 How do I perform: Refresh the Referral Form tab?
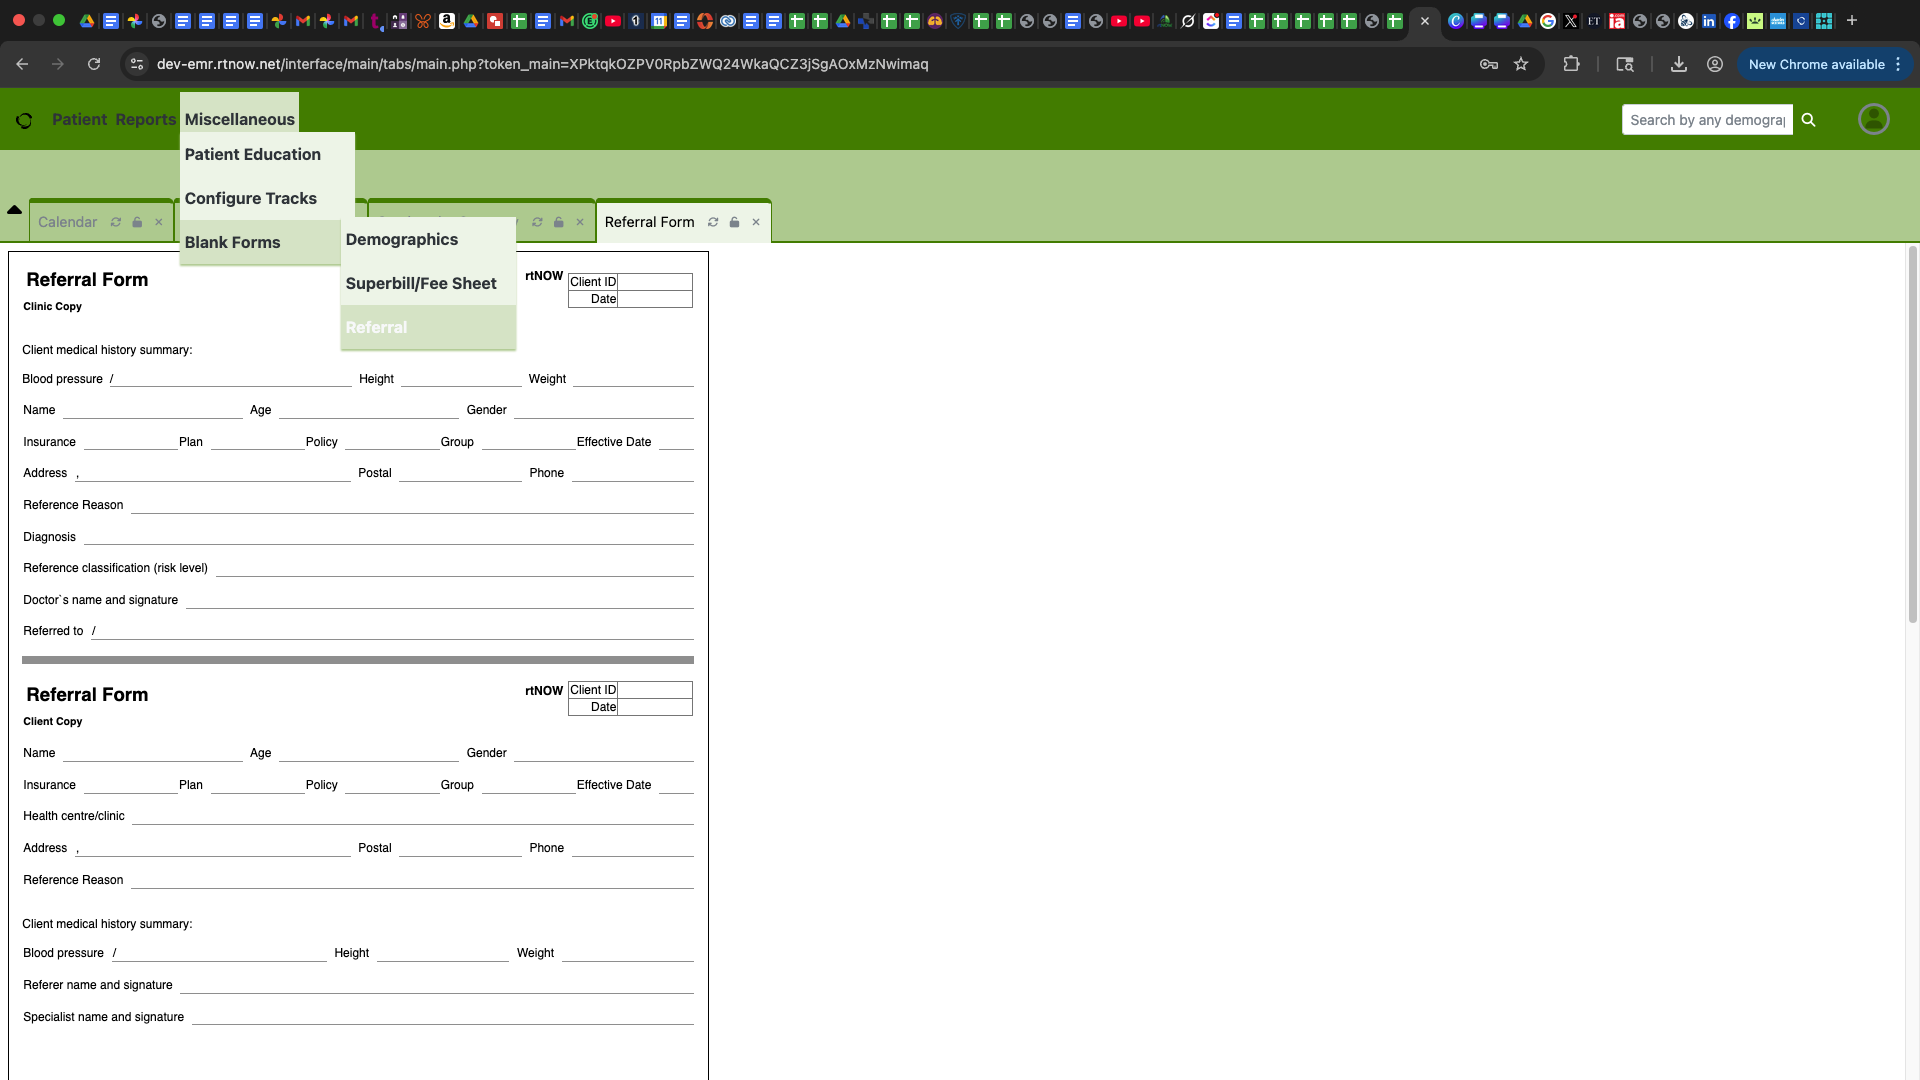(x=713, y=222)
